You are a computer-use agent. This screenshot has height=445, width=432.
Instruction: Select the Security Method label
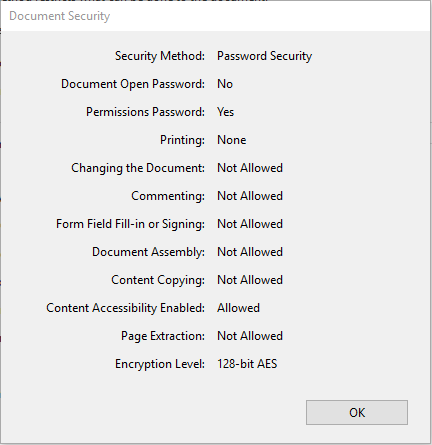tap(160, 56)
